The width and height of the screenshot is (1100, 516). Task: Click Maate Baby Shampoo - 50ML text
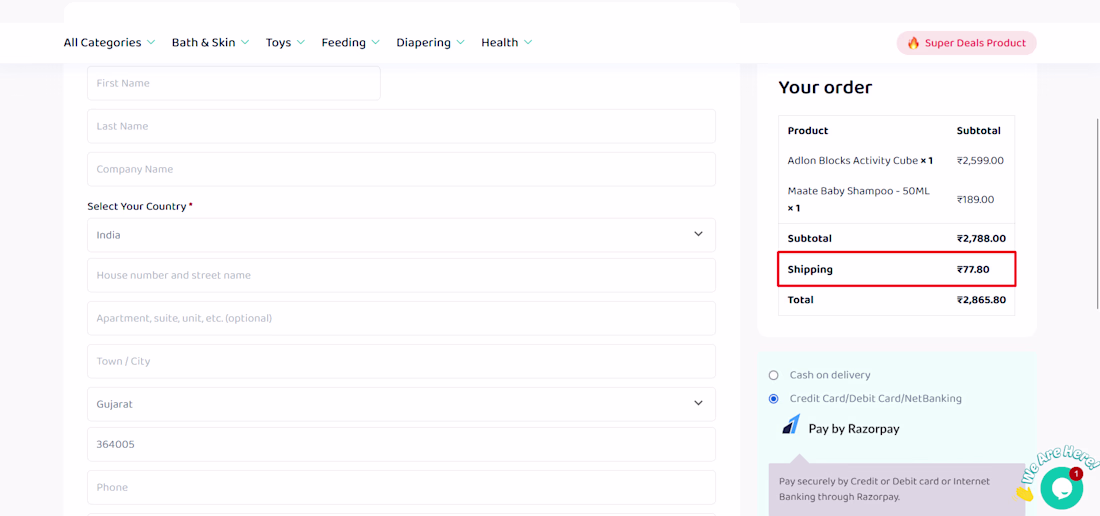coord(859,191)
